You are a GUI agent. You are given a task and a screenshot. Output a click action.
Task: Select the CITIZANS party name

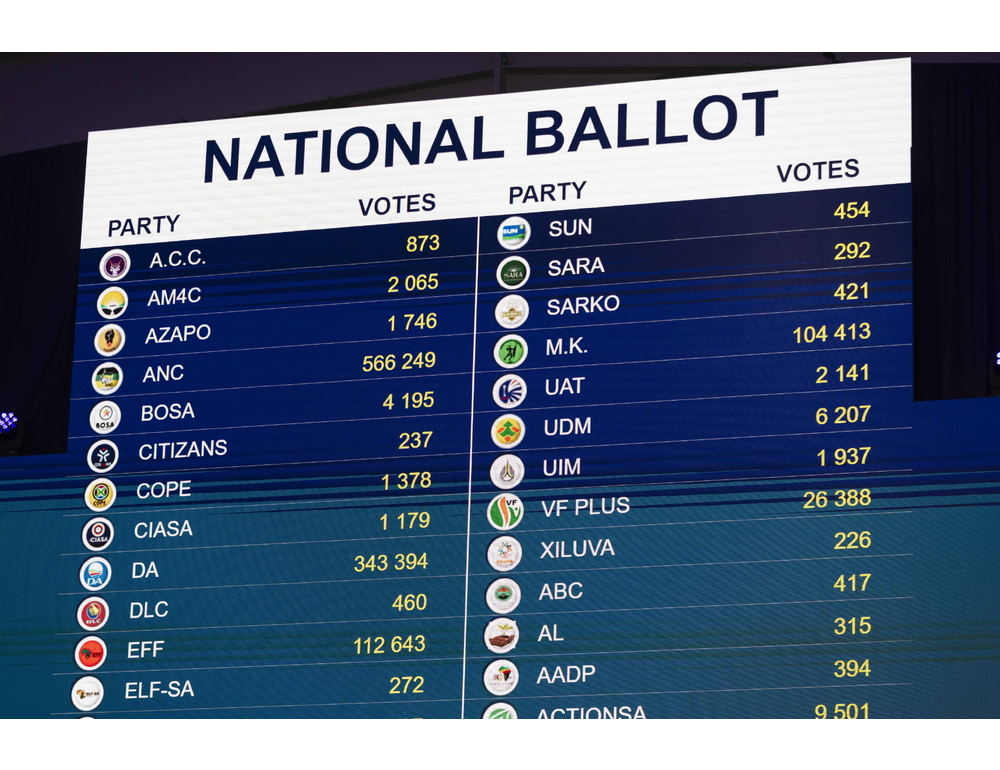point(182,450)
